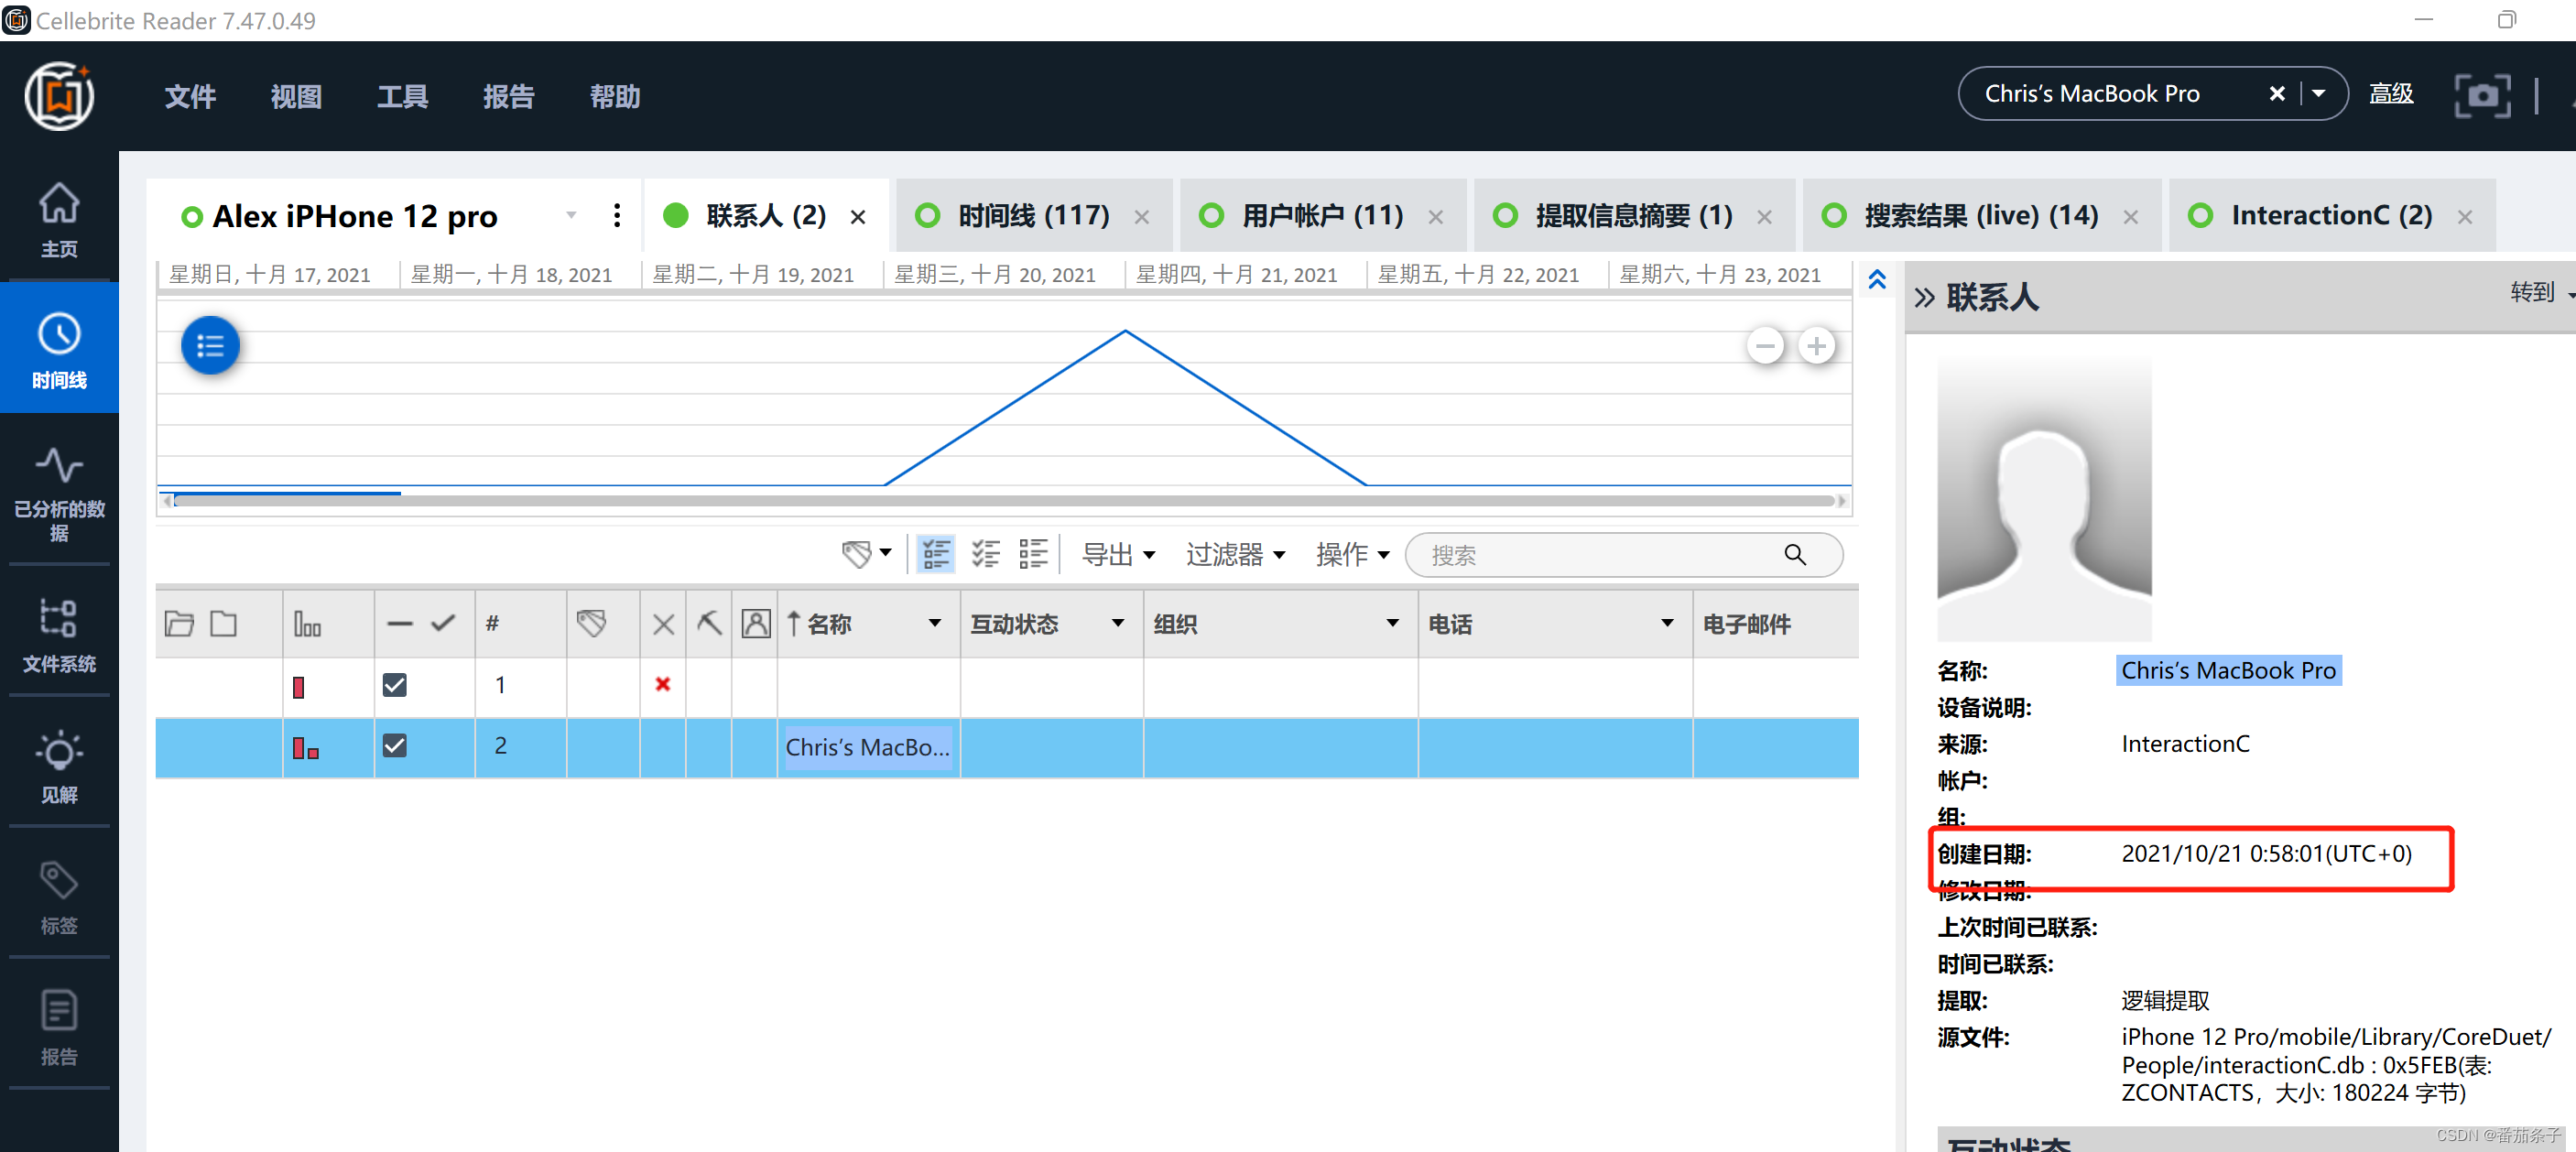Open the Filter (过滤器) dropdown

click(x=1235, y=554)
